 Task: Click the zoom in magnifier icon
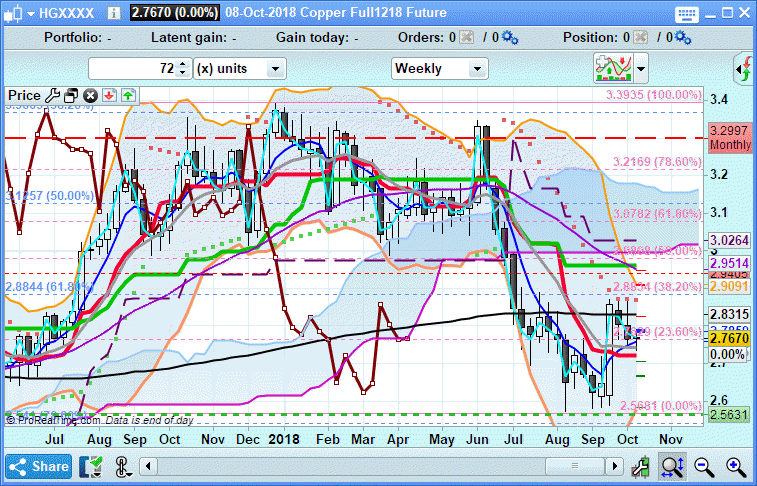[736, 467]
